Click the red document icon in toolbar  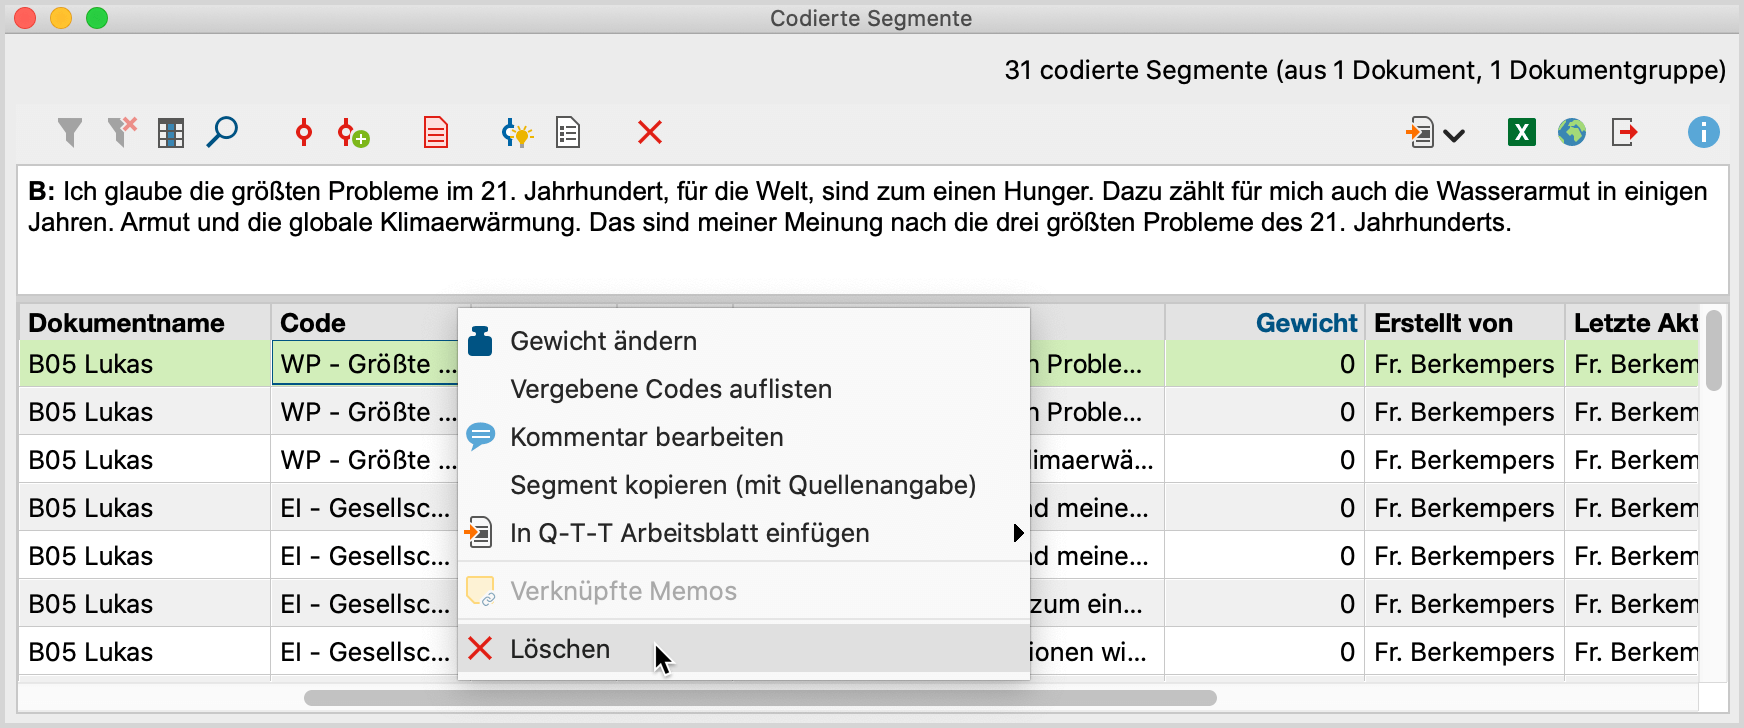436,133
